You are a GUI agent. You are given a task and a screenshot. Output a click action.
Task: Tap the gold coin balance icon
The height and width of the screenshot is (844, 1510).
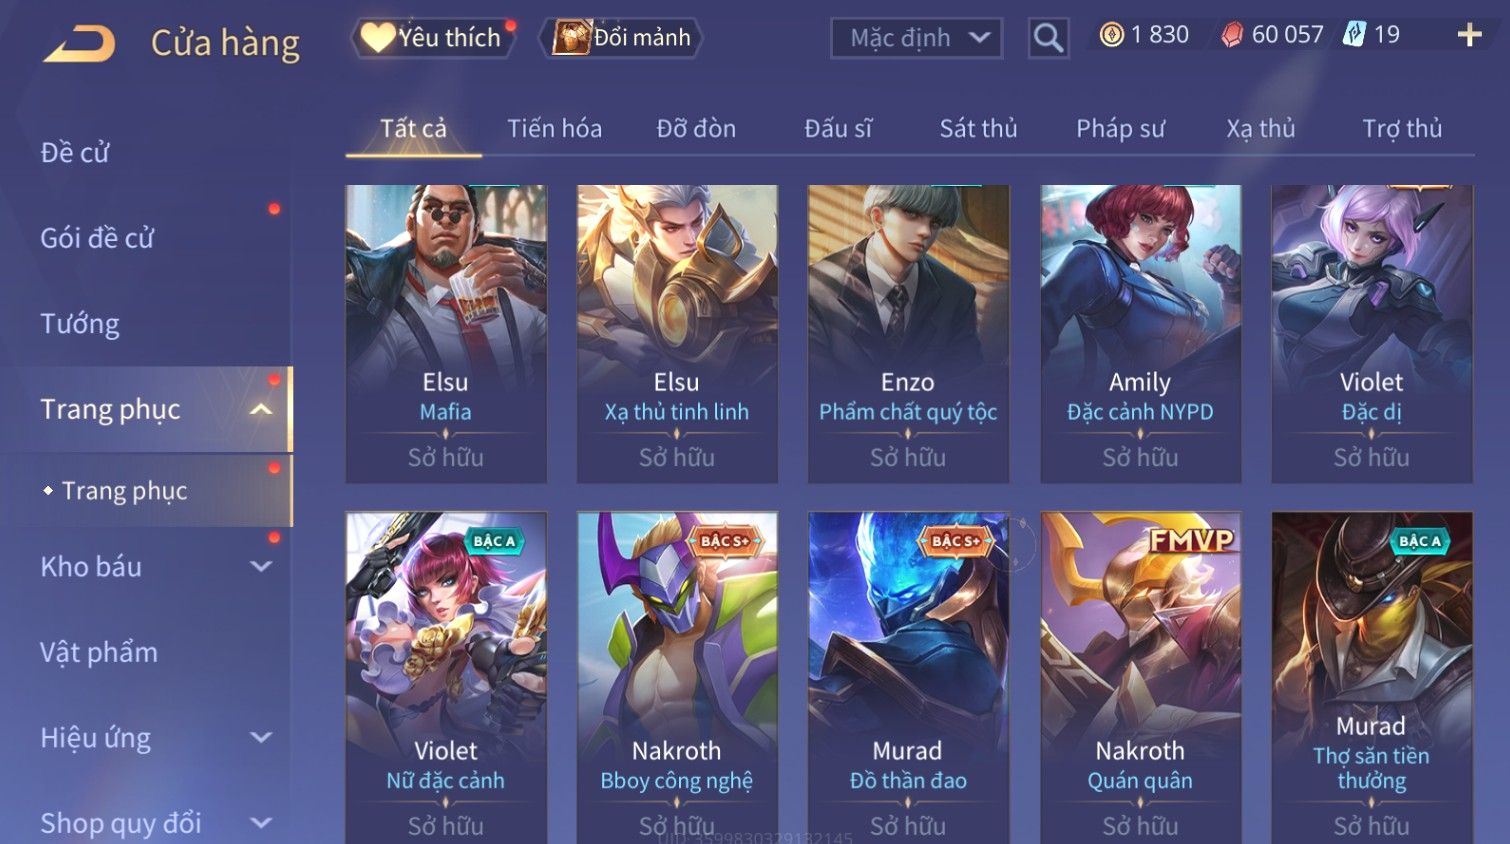1111,35
